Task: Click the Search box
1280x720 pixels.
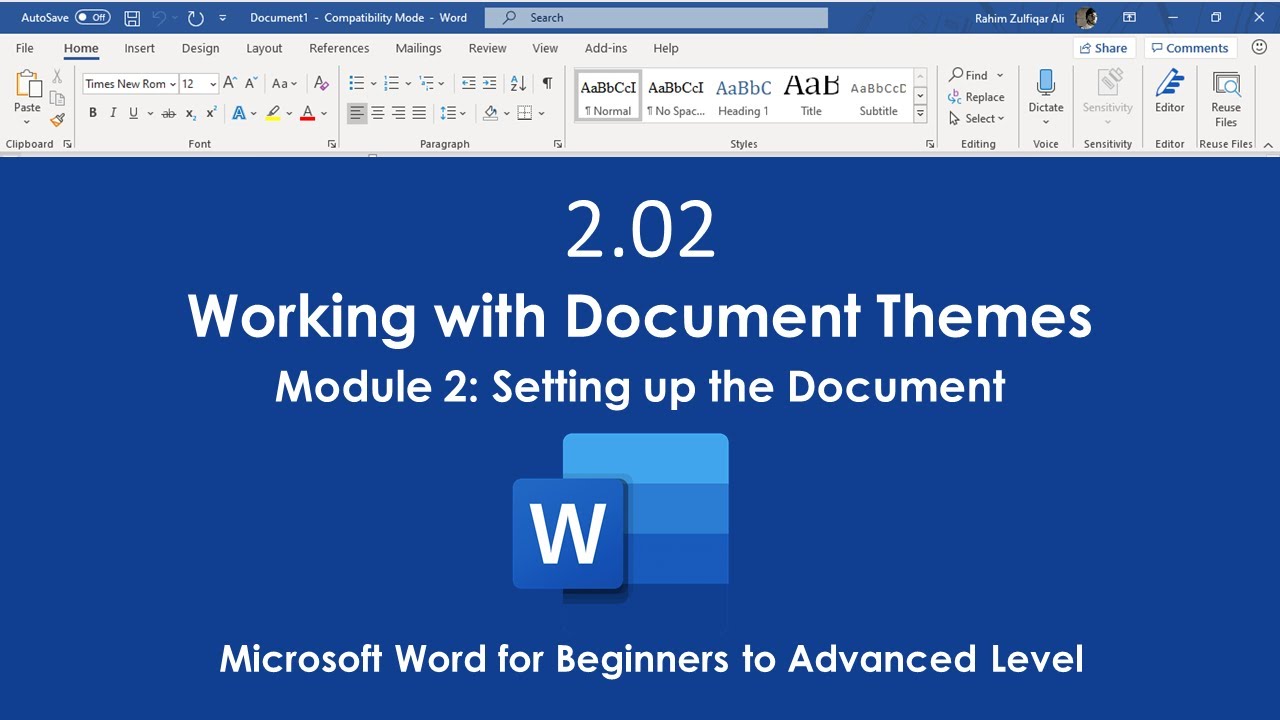Action: (x=656, y=17)
